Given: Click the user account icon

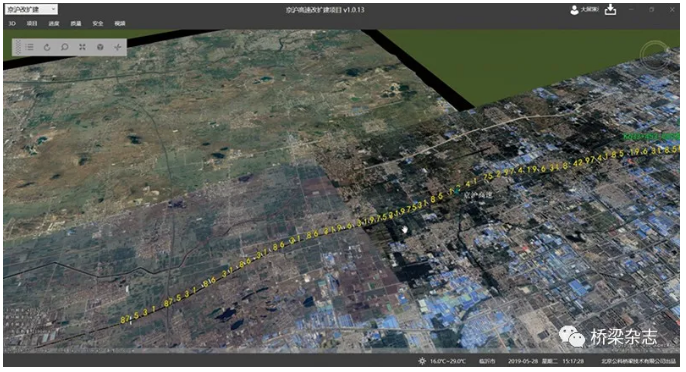Looking at the screenshot, I should [x=574, y=10].
